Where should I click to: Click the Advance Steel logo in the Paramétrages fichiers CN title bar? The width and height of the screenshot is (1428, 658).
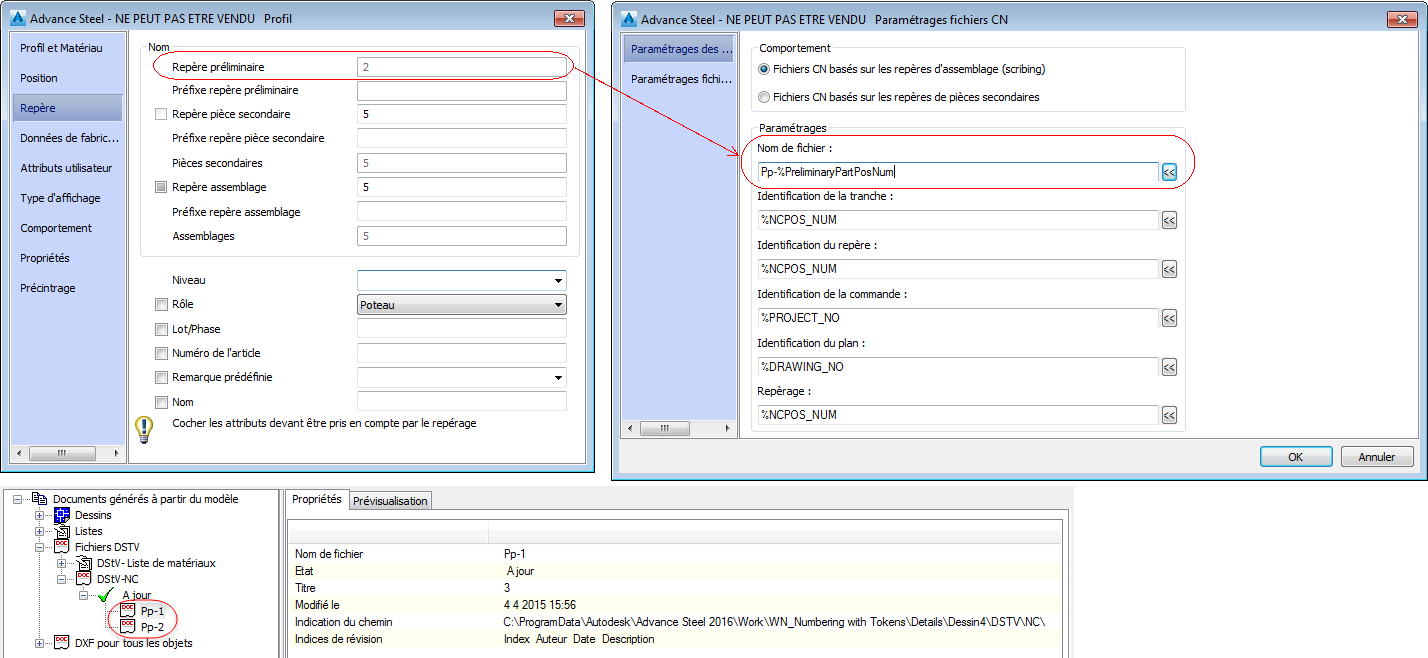[x=628, y=19]
